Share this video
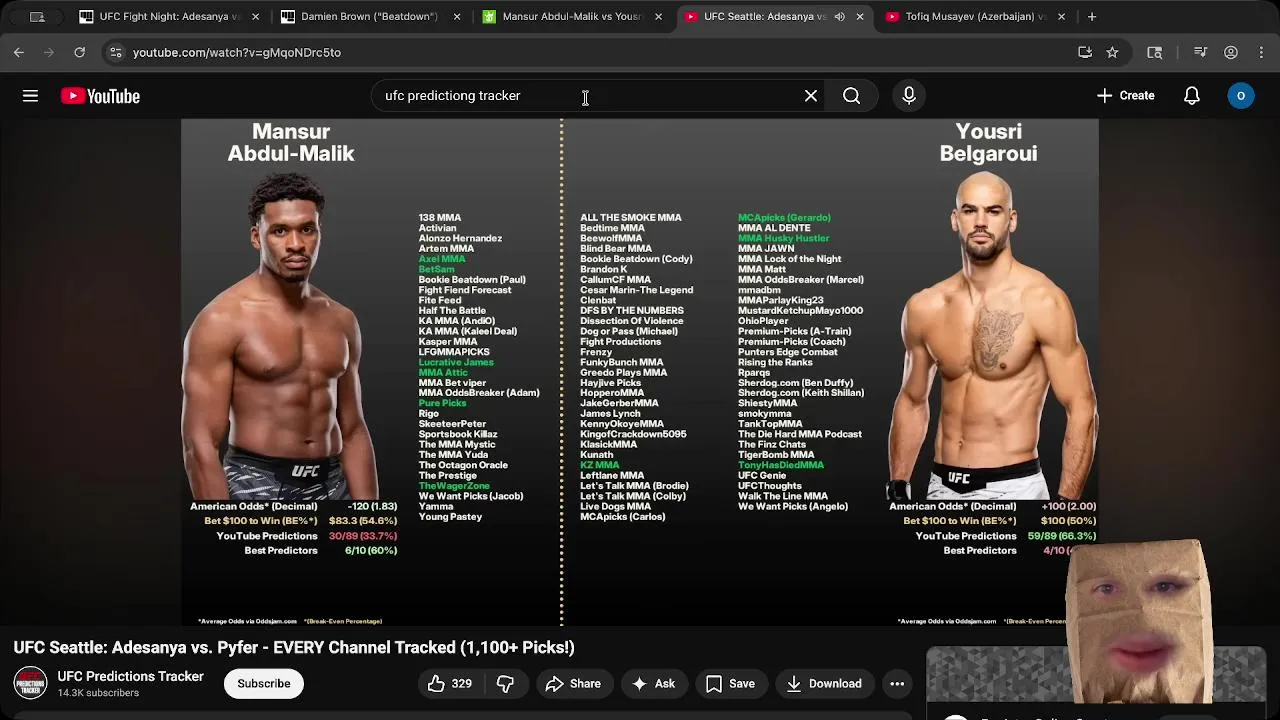 tap(574, 684)
